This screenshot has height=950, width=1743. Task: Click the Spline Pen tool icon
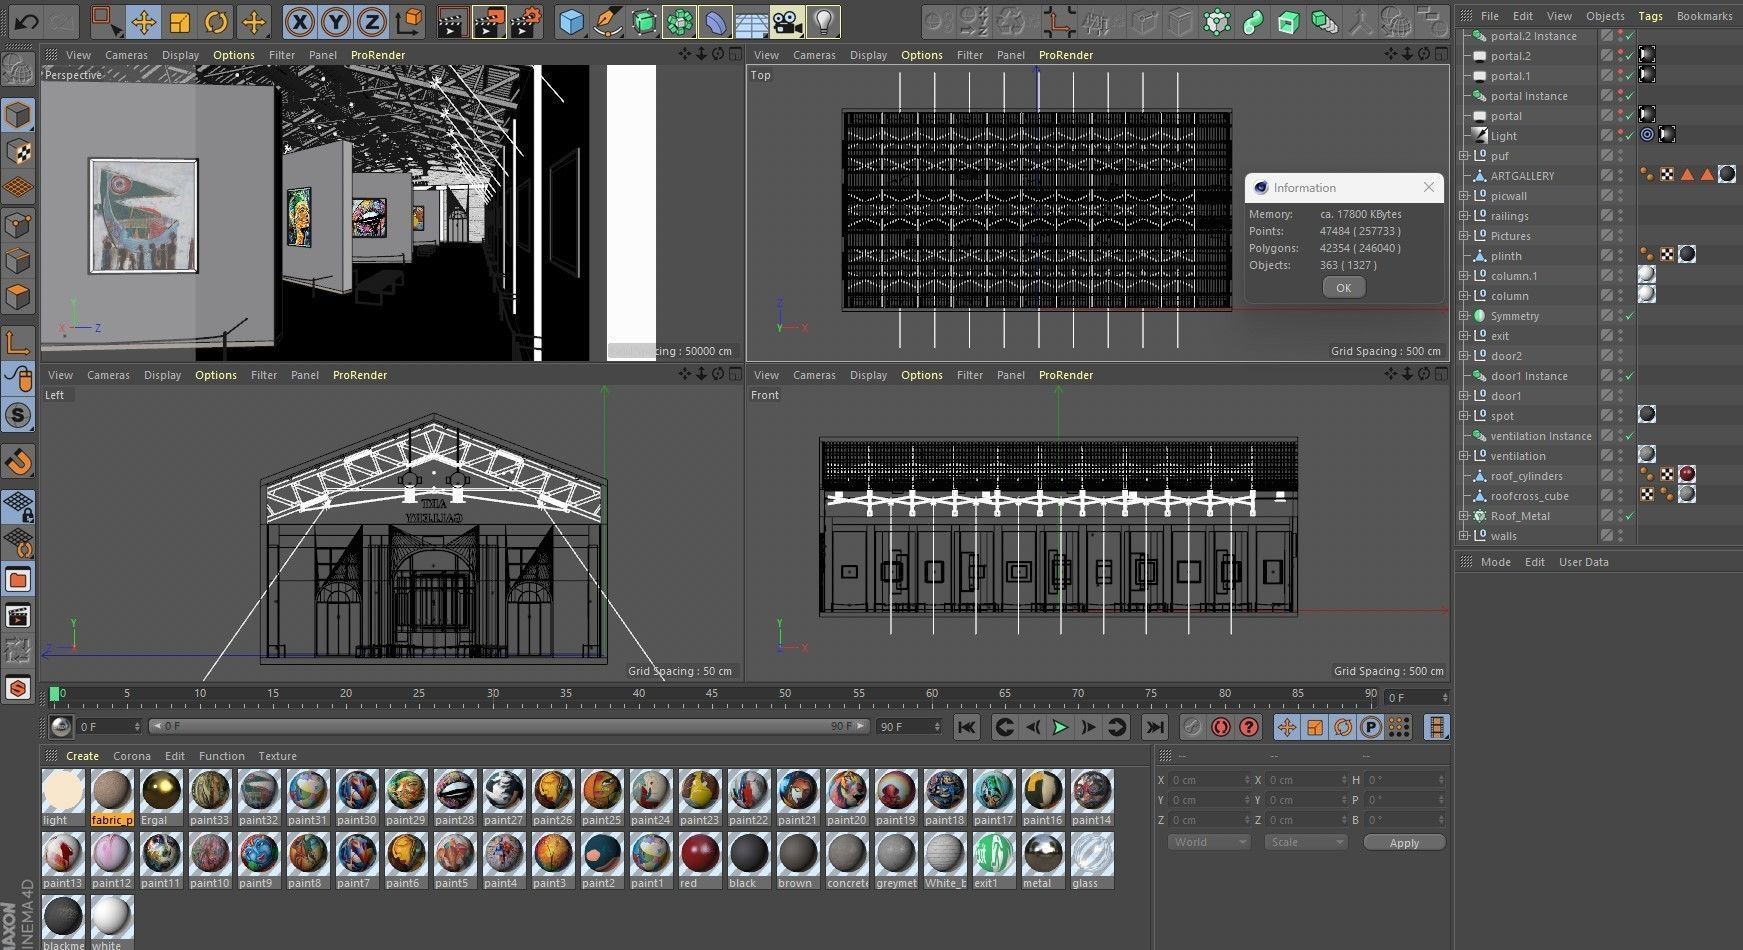coord(607,22)
